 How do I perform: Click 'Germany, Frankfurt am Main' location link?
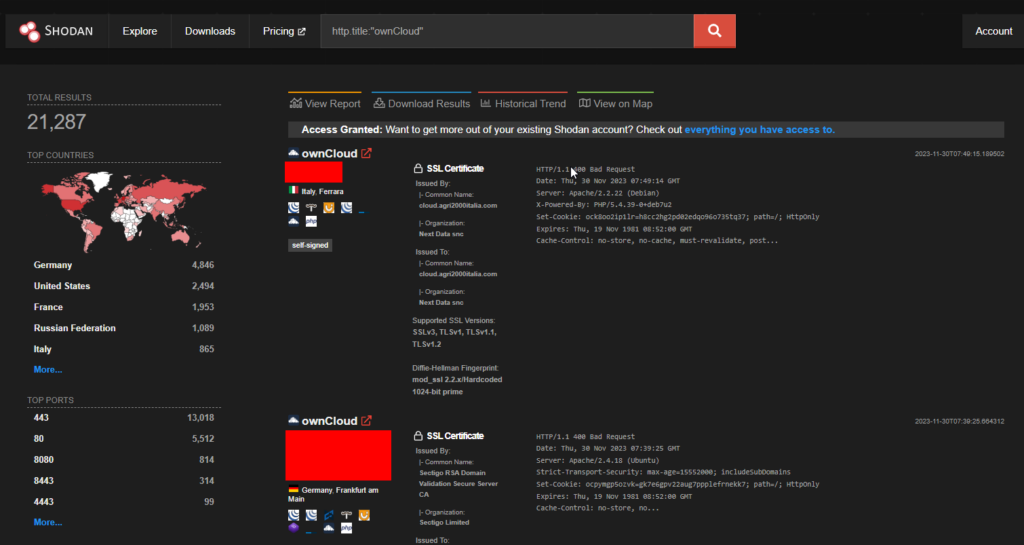[x=334, y=494]
